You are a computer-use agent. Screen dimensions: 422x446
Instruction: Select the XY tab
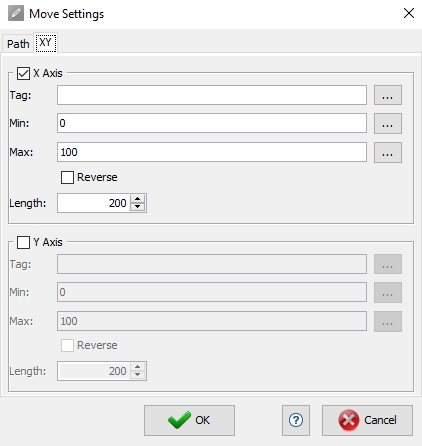tap(46, 43)
